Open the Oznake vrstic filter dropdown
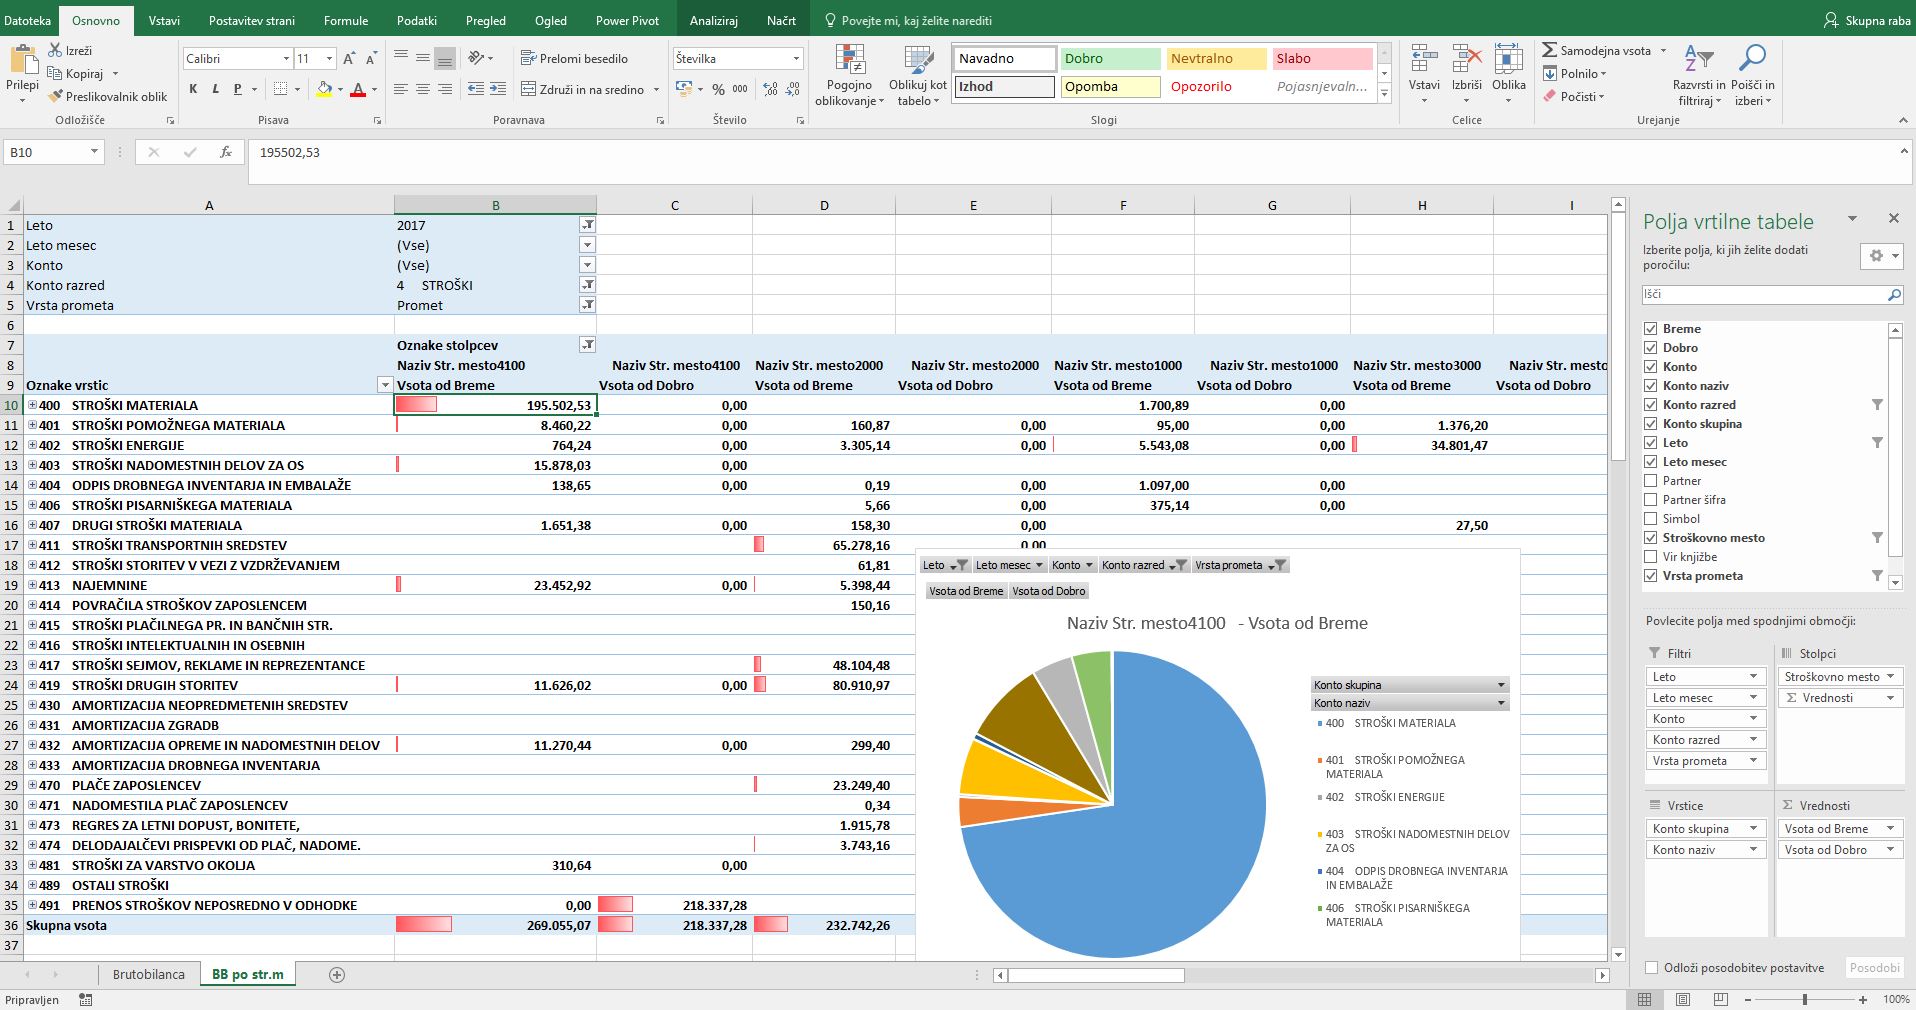Viewport: 1916px width, 1010px height. [x=384, y=385]
